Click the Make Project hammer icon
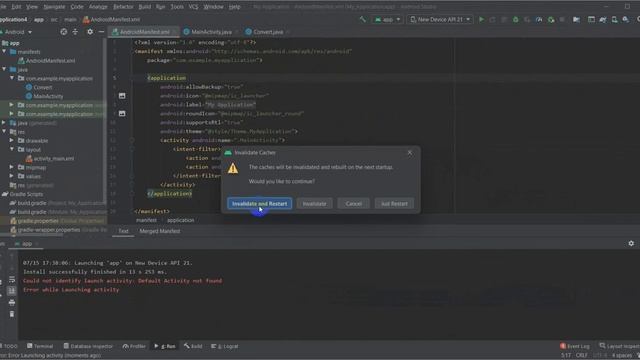The width and height of the screenshot is (640, 360). [x=362, y=19]
